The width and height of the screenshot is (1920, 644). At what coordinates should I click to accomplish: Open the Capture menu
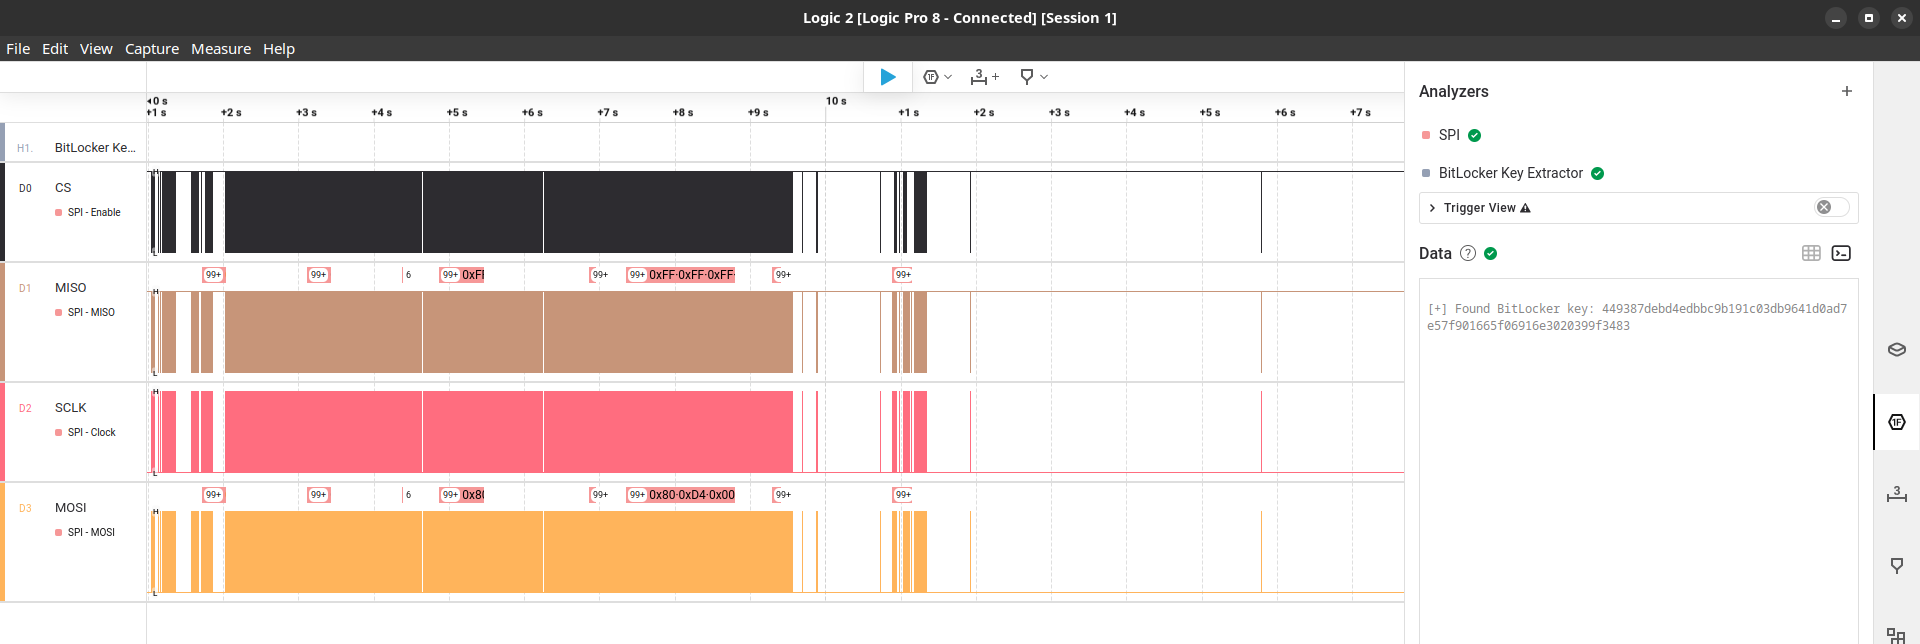[x=152, y=49]
